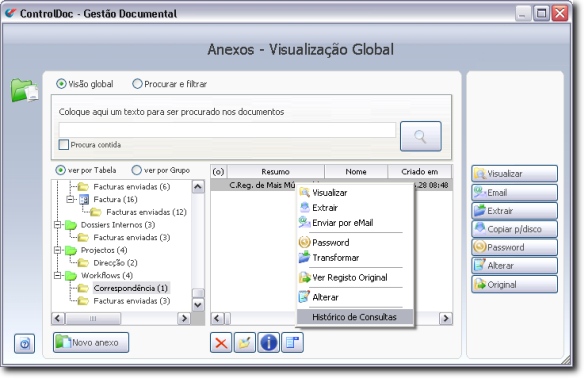Image resolution: width=584 pixels, height=380 pixels.
Task: Select Procurar e filtrar radio button
Action: (x=137, y=84)
